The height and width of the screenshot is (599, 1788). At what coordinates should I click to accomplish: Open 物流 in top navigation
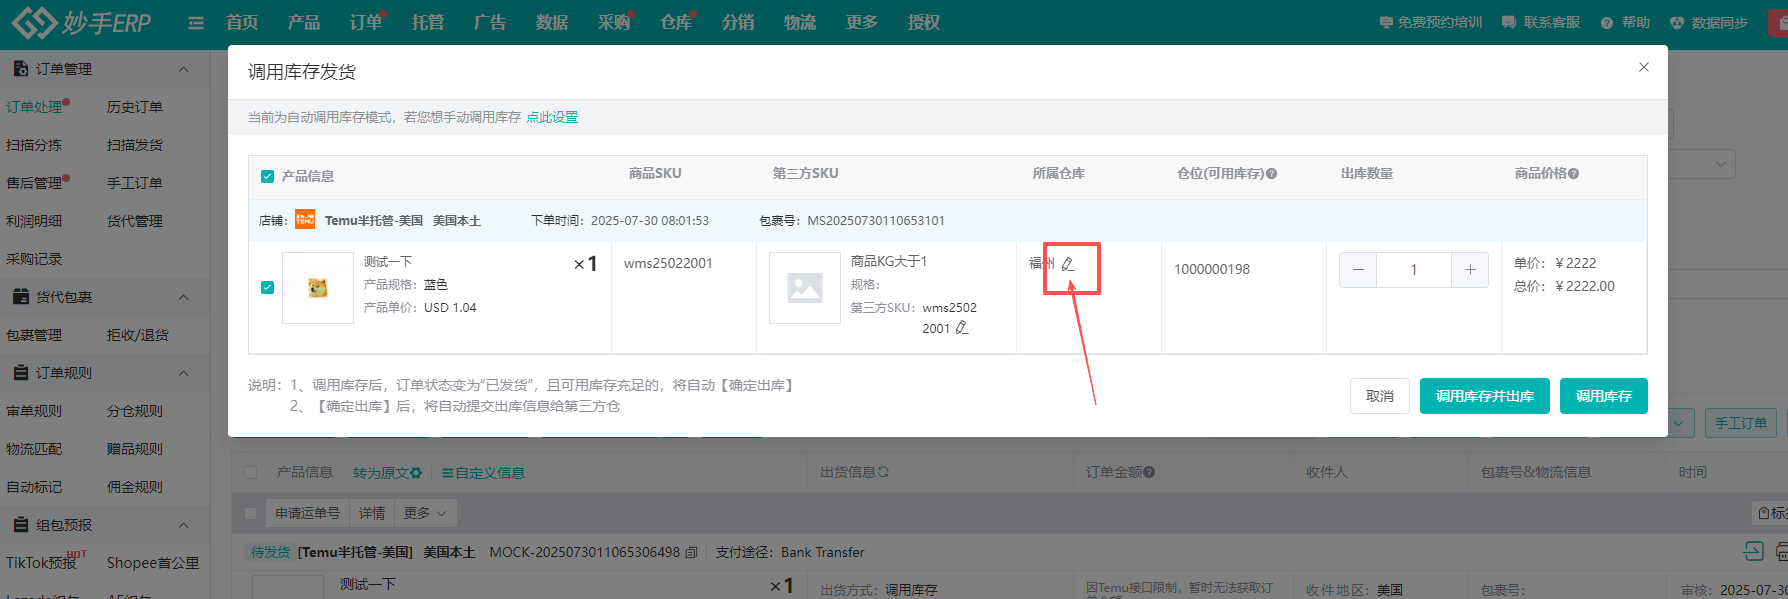[800, 22]
